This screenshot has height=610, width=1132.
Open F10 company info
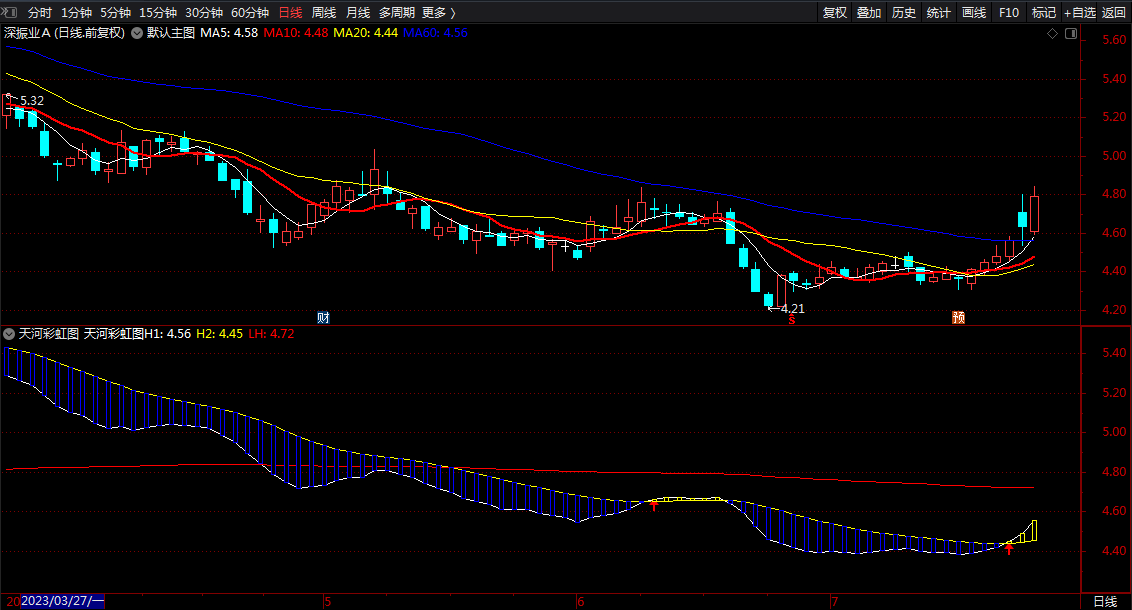click(1009, 12)
